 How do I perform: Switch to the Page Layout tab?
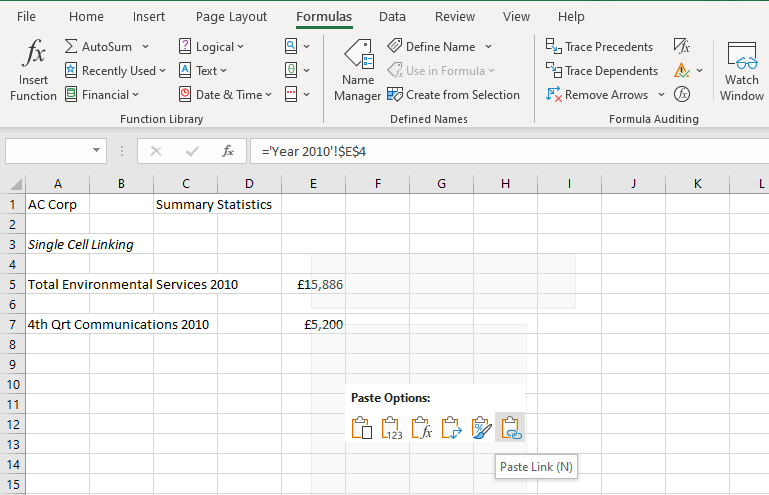point(231,16)
